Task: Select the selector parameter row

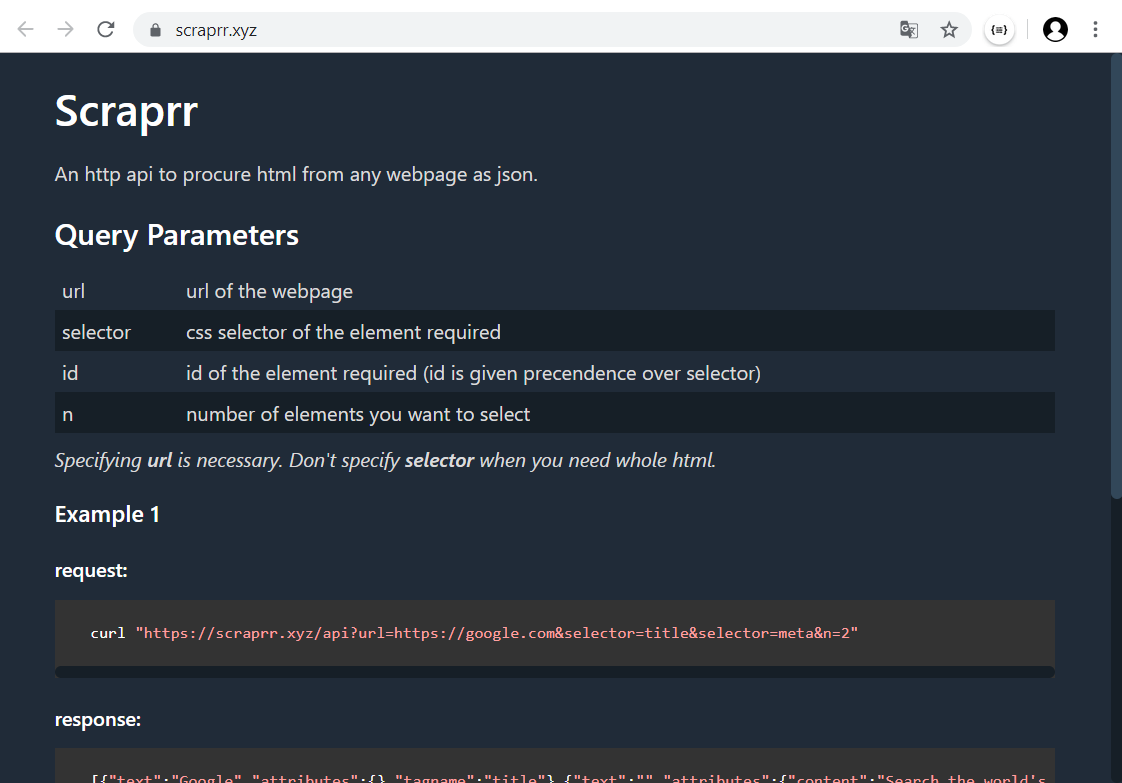Action: (x=555, y=332)
